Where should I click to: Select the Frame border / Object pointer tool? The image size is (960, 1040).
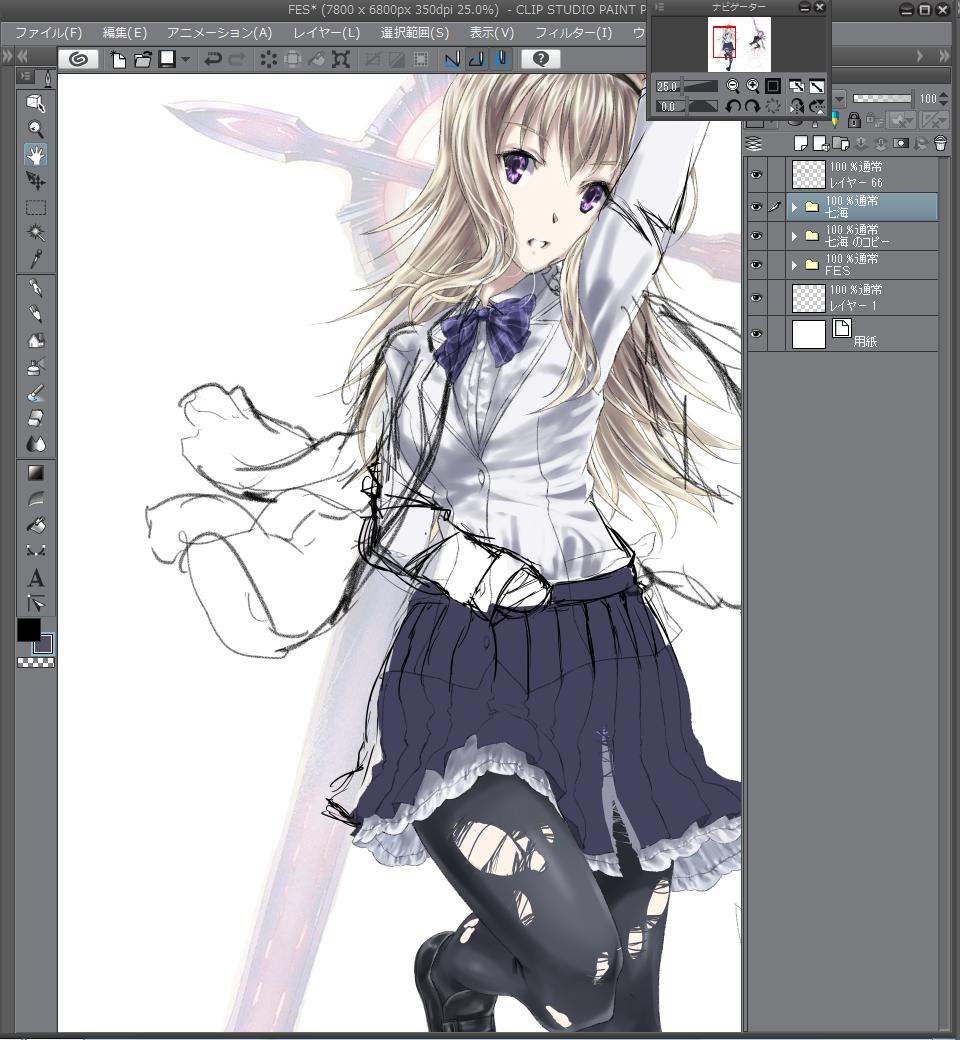click(36, 604)
